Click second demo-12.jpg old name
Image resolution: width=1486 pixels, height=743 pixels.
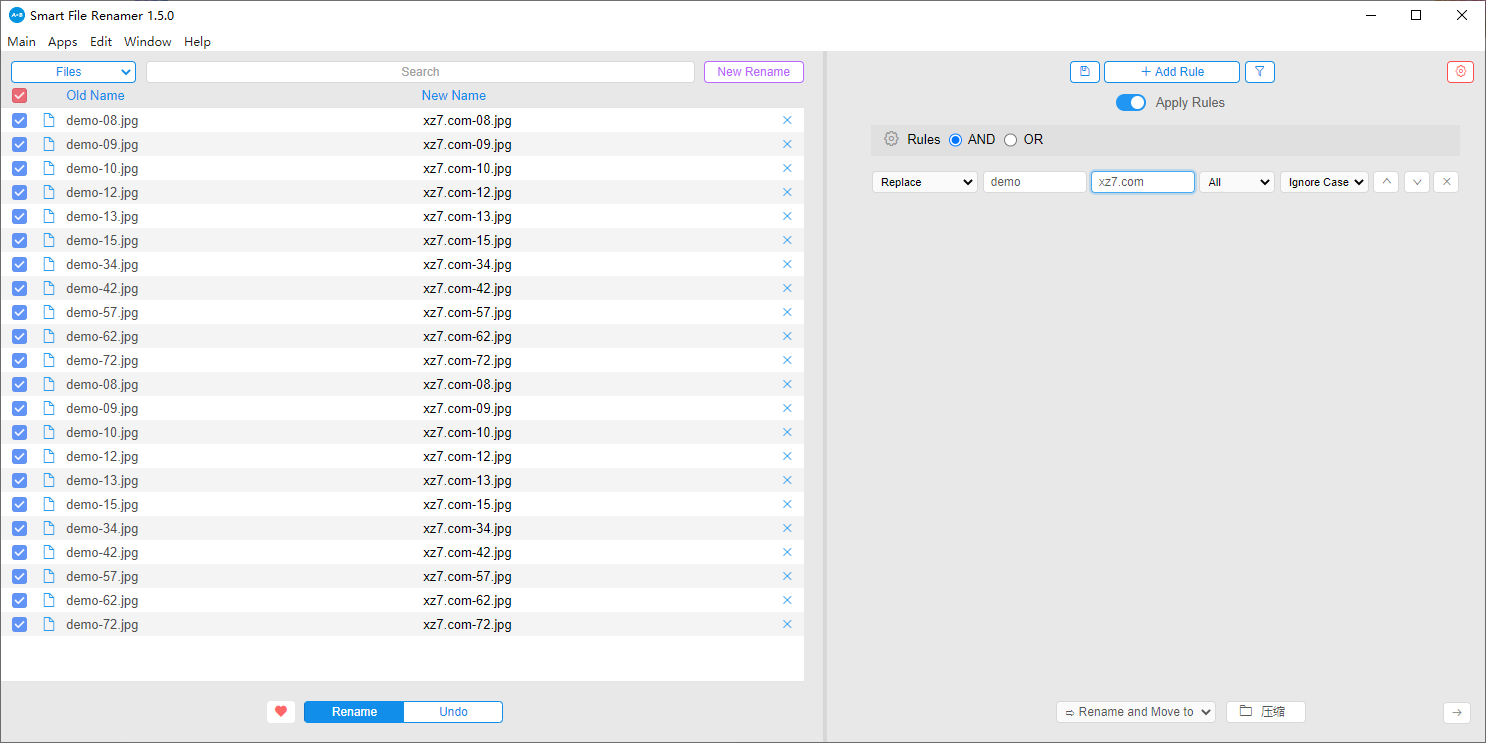[102, 456]
